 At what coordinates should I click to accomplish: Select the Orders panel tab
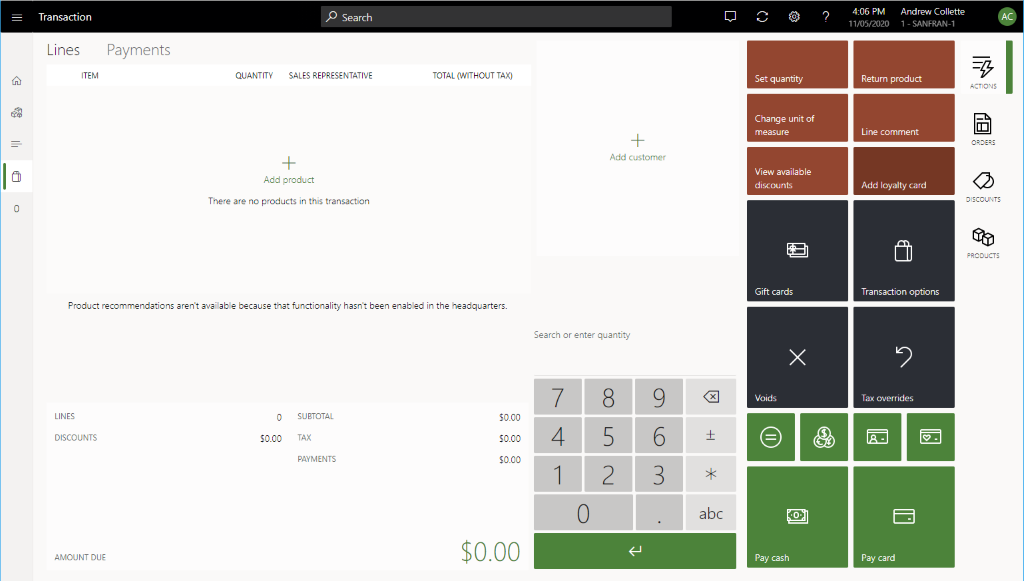pos(983,129)
